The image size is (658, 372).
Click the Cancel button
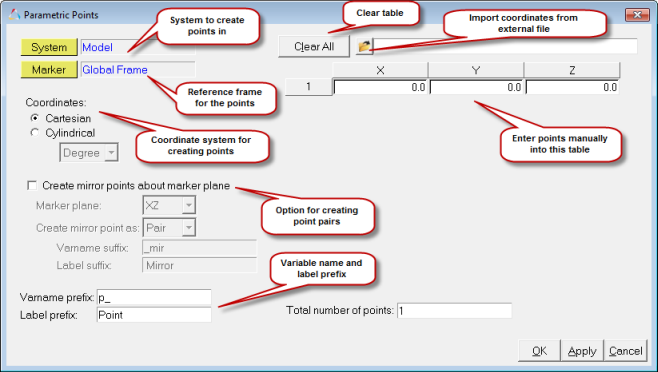[x=625, y=351]
